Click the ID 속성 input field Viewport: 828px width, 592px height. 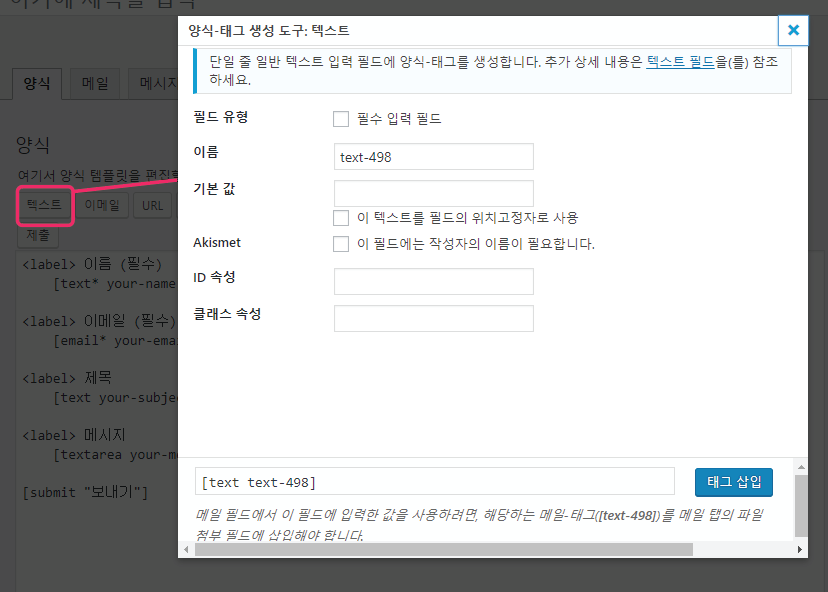434,281
